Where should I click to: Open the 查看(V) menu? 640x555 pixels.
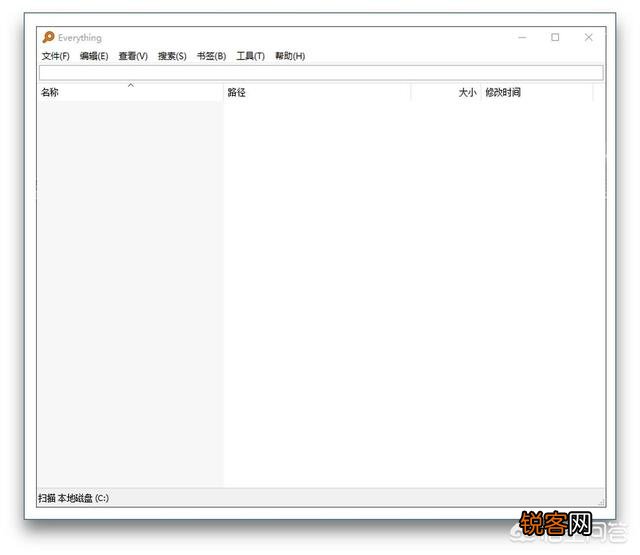[133, 56]
